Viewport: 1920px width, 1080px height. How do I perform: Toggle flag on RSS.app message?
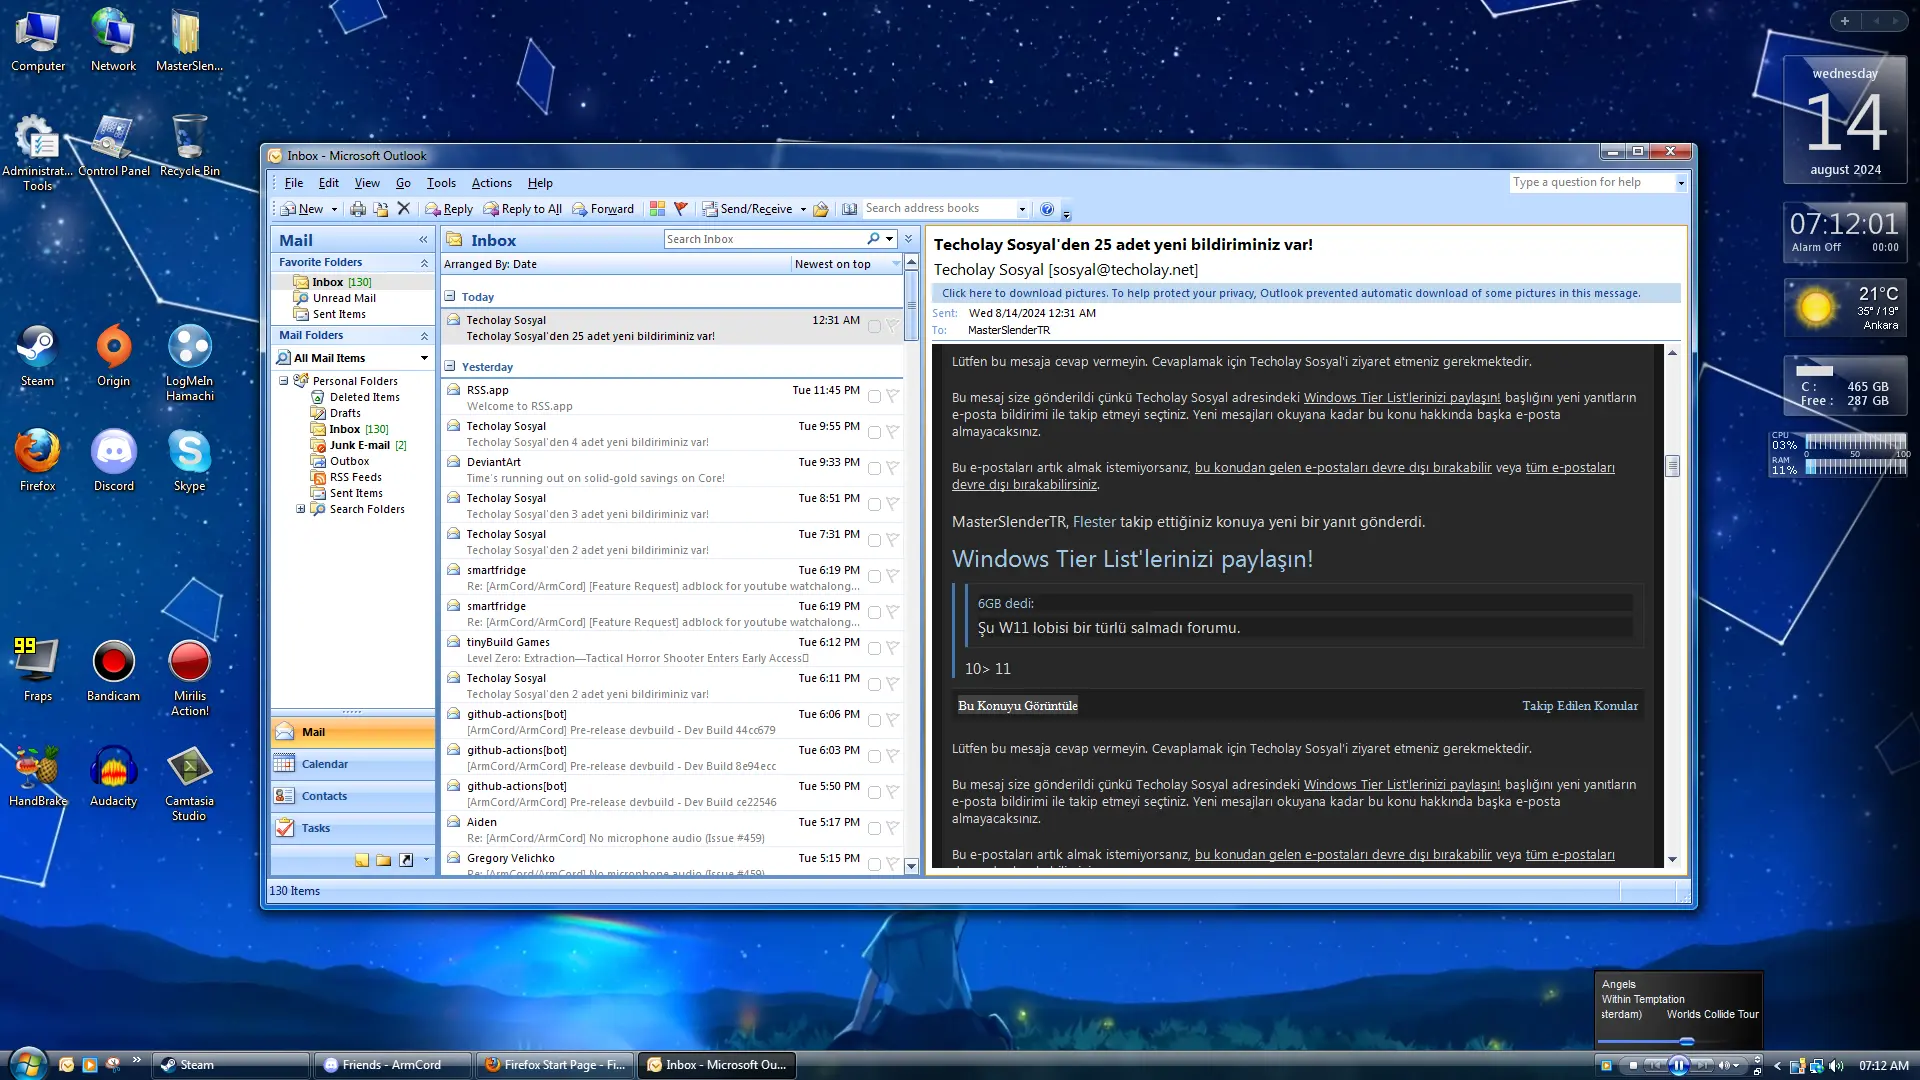tap(892, 396)
